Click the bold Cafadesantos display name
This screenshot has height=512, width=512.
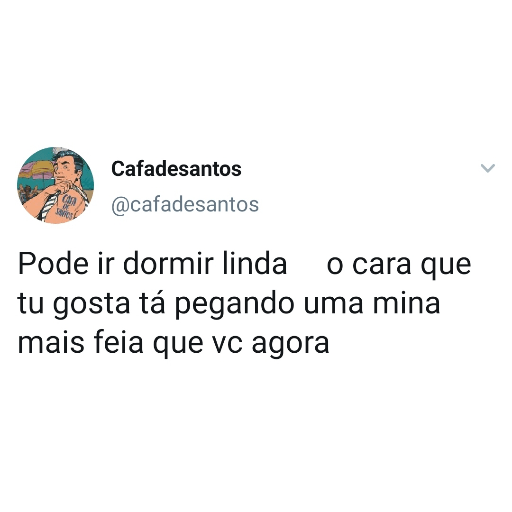[176, 169]
